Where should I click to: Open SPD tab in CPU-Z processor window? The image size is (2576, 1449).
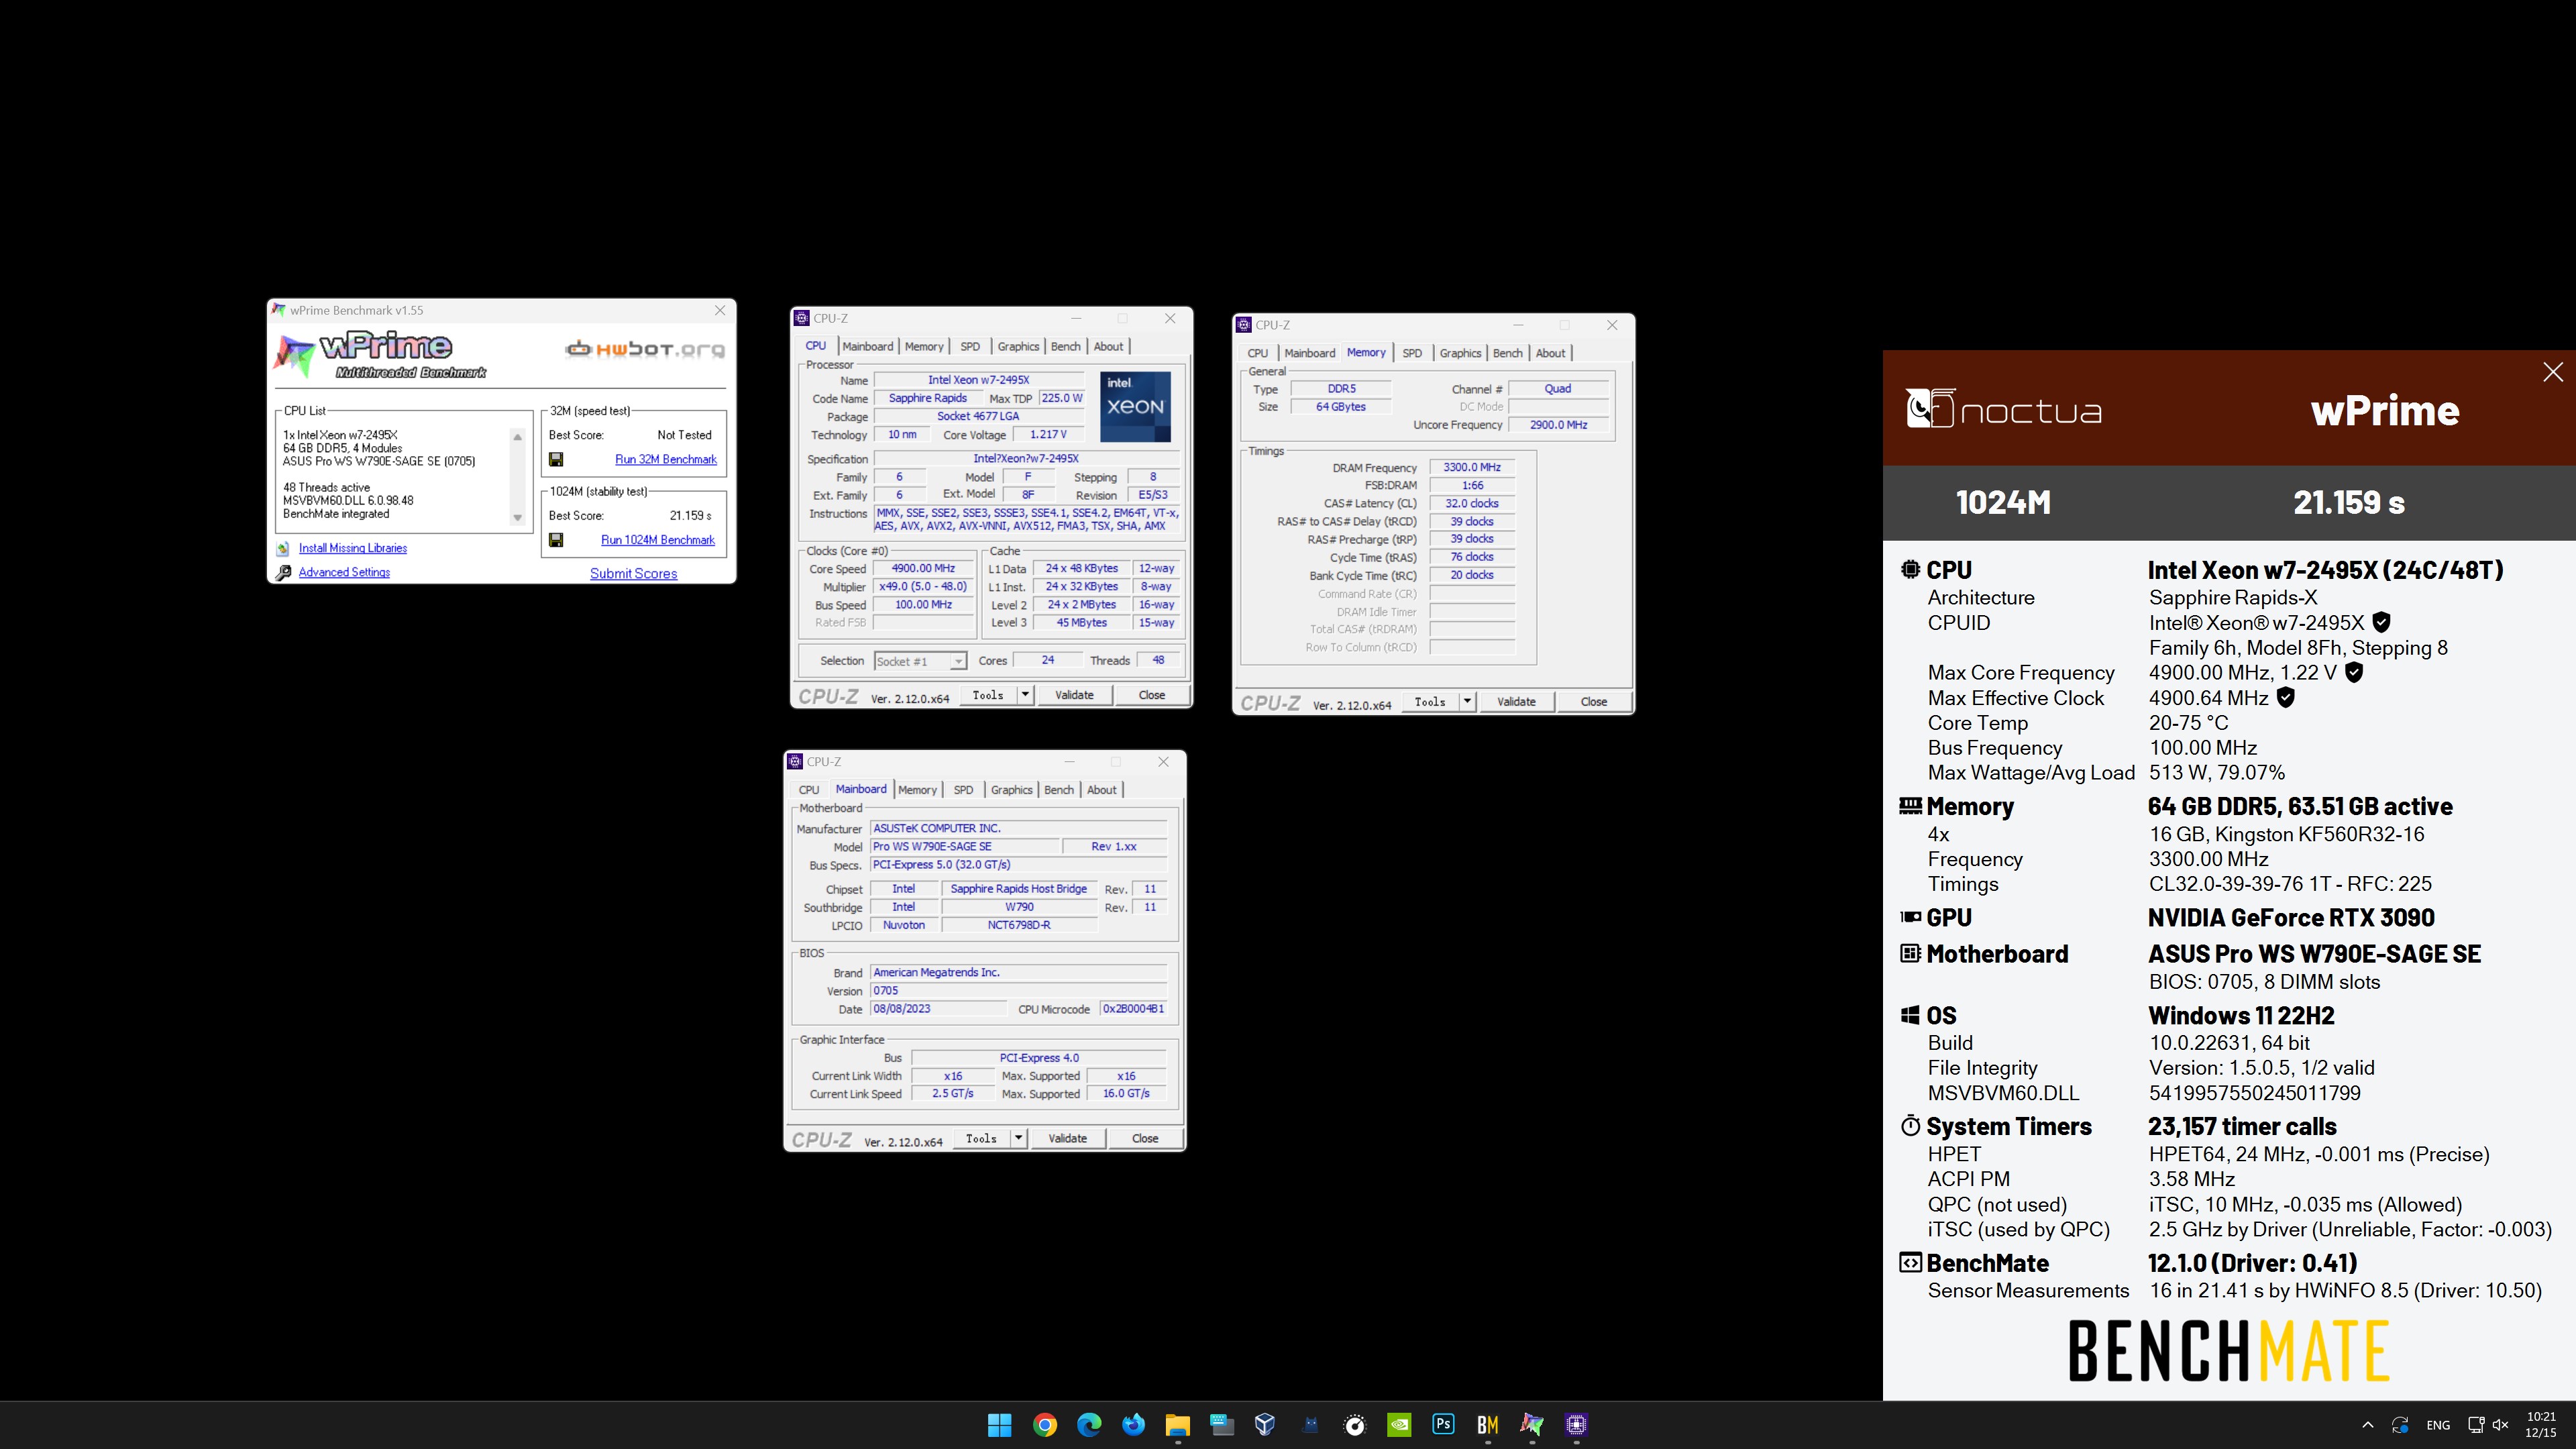[970, 346]
